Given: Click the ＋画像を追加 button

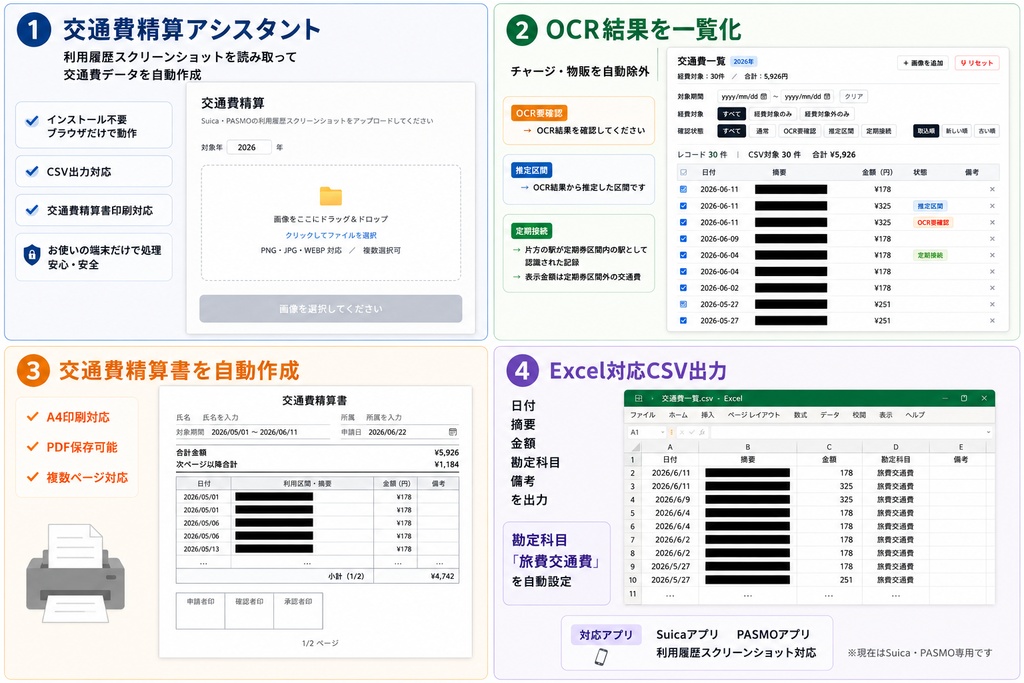Looking at the screenshot, I should 923,63.
